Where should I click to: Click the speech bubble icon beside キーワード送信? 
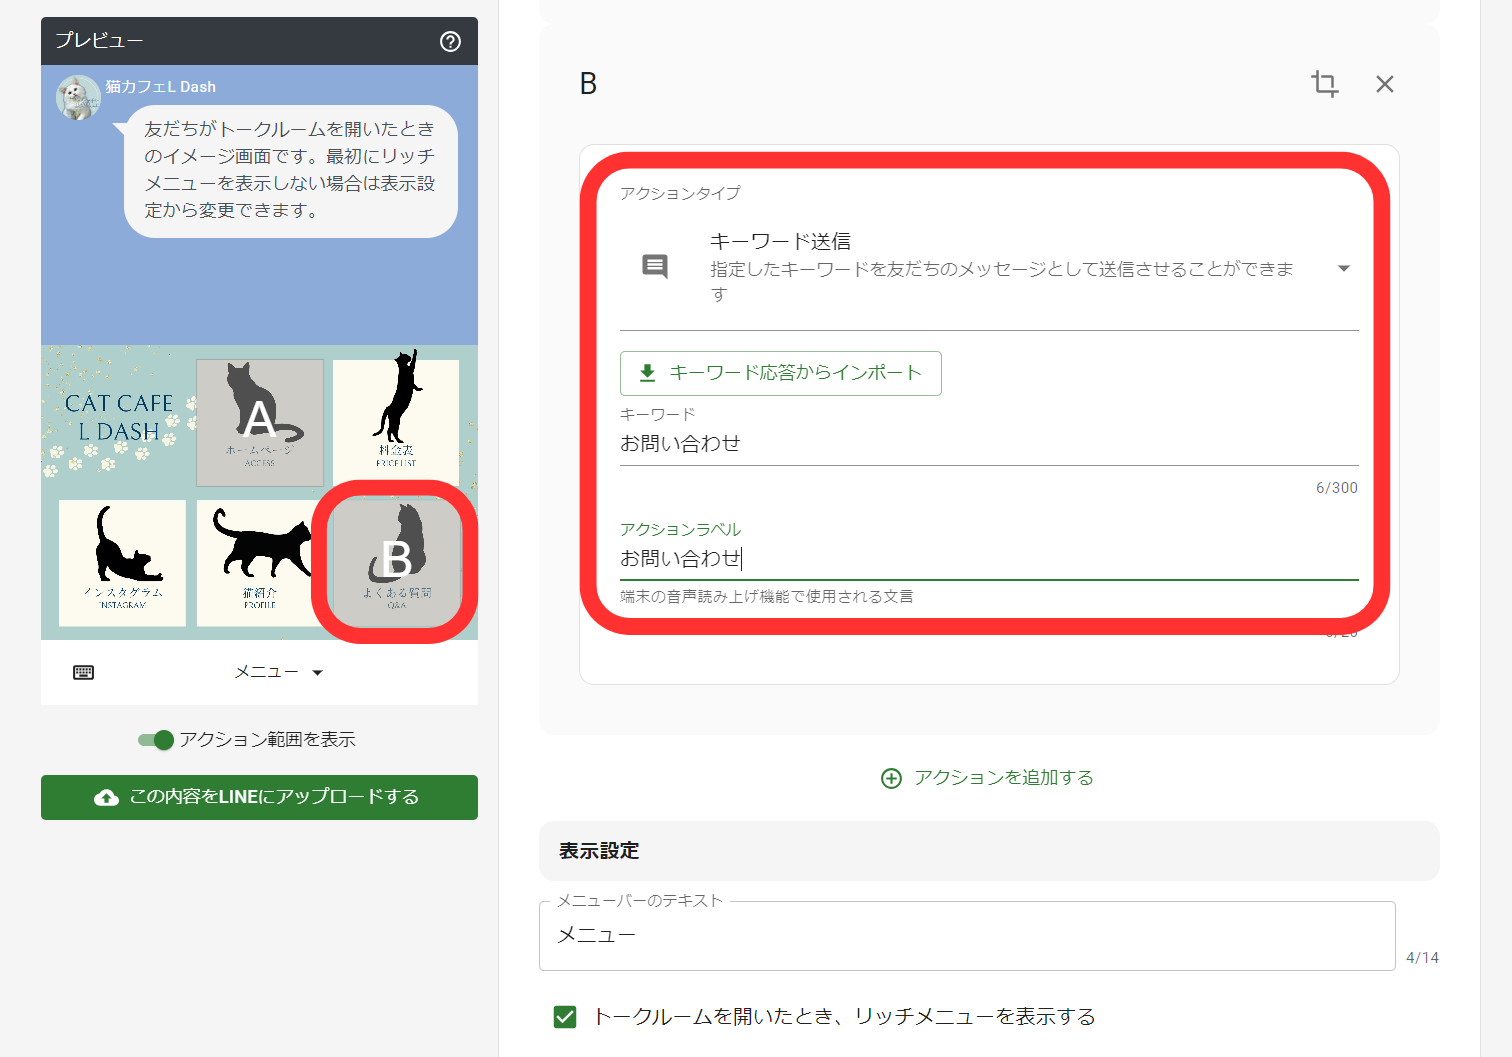point(656,266)
